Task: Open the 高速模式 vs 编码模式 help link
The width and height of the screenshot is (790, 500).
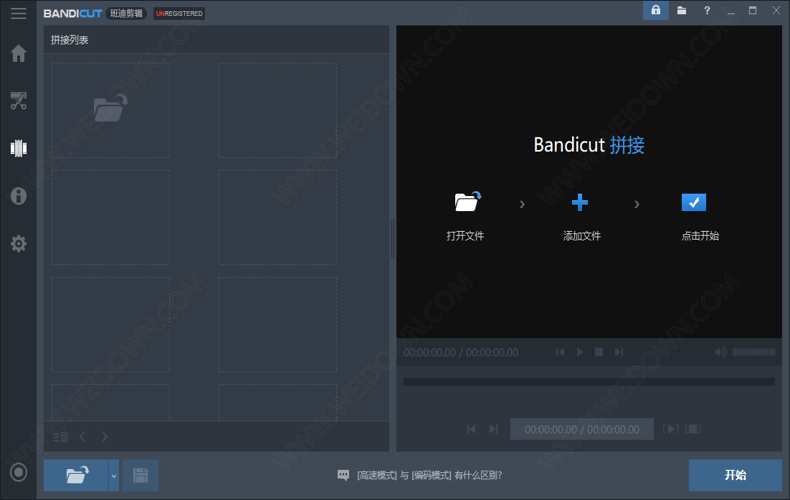Action: 429,475
